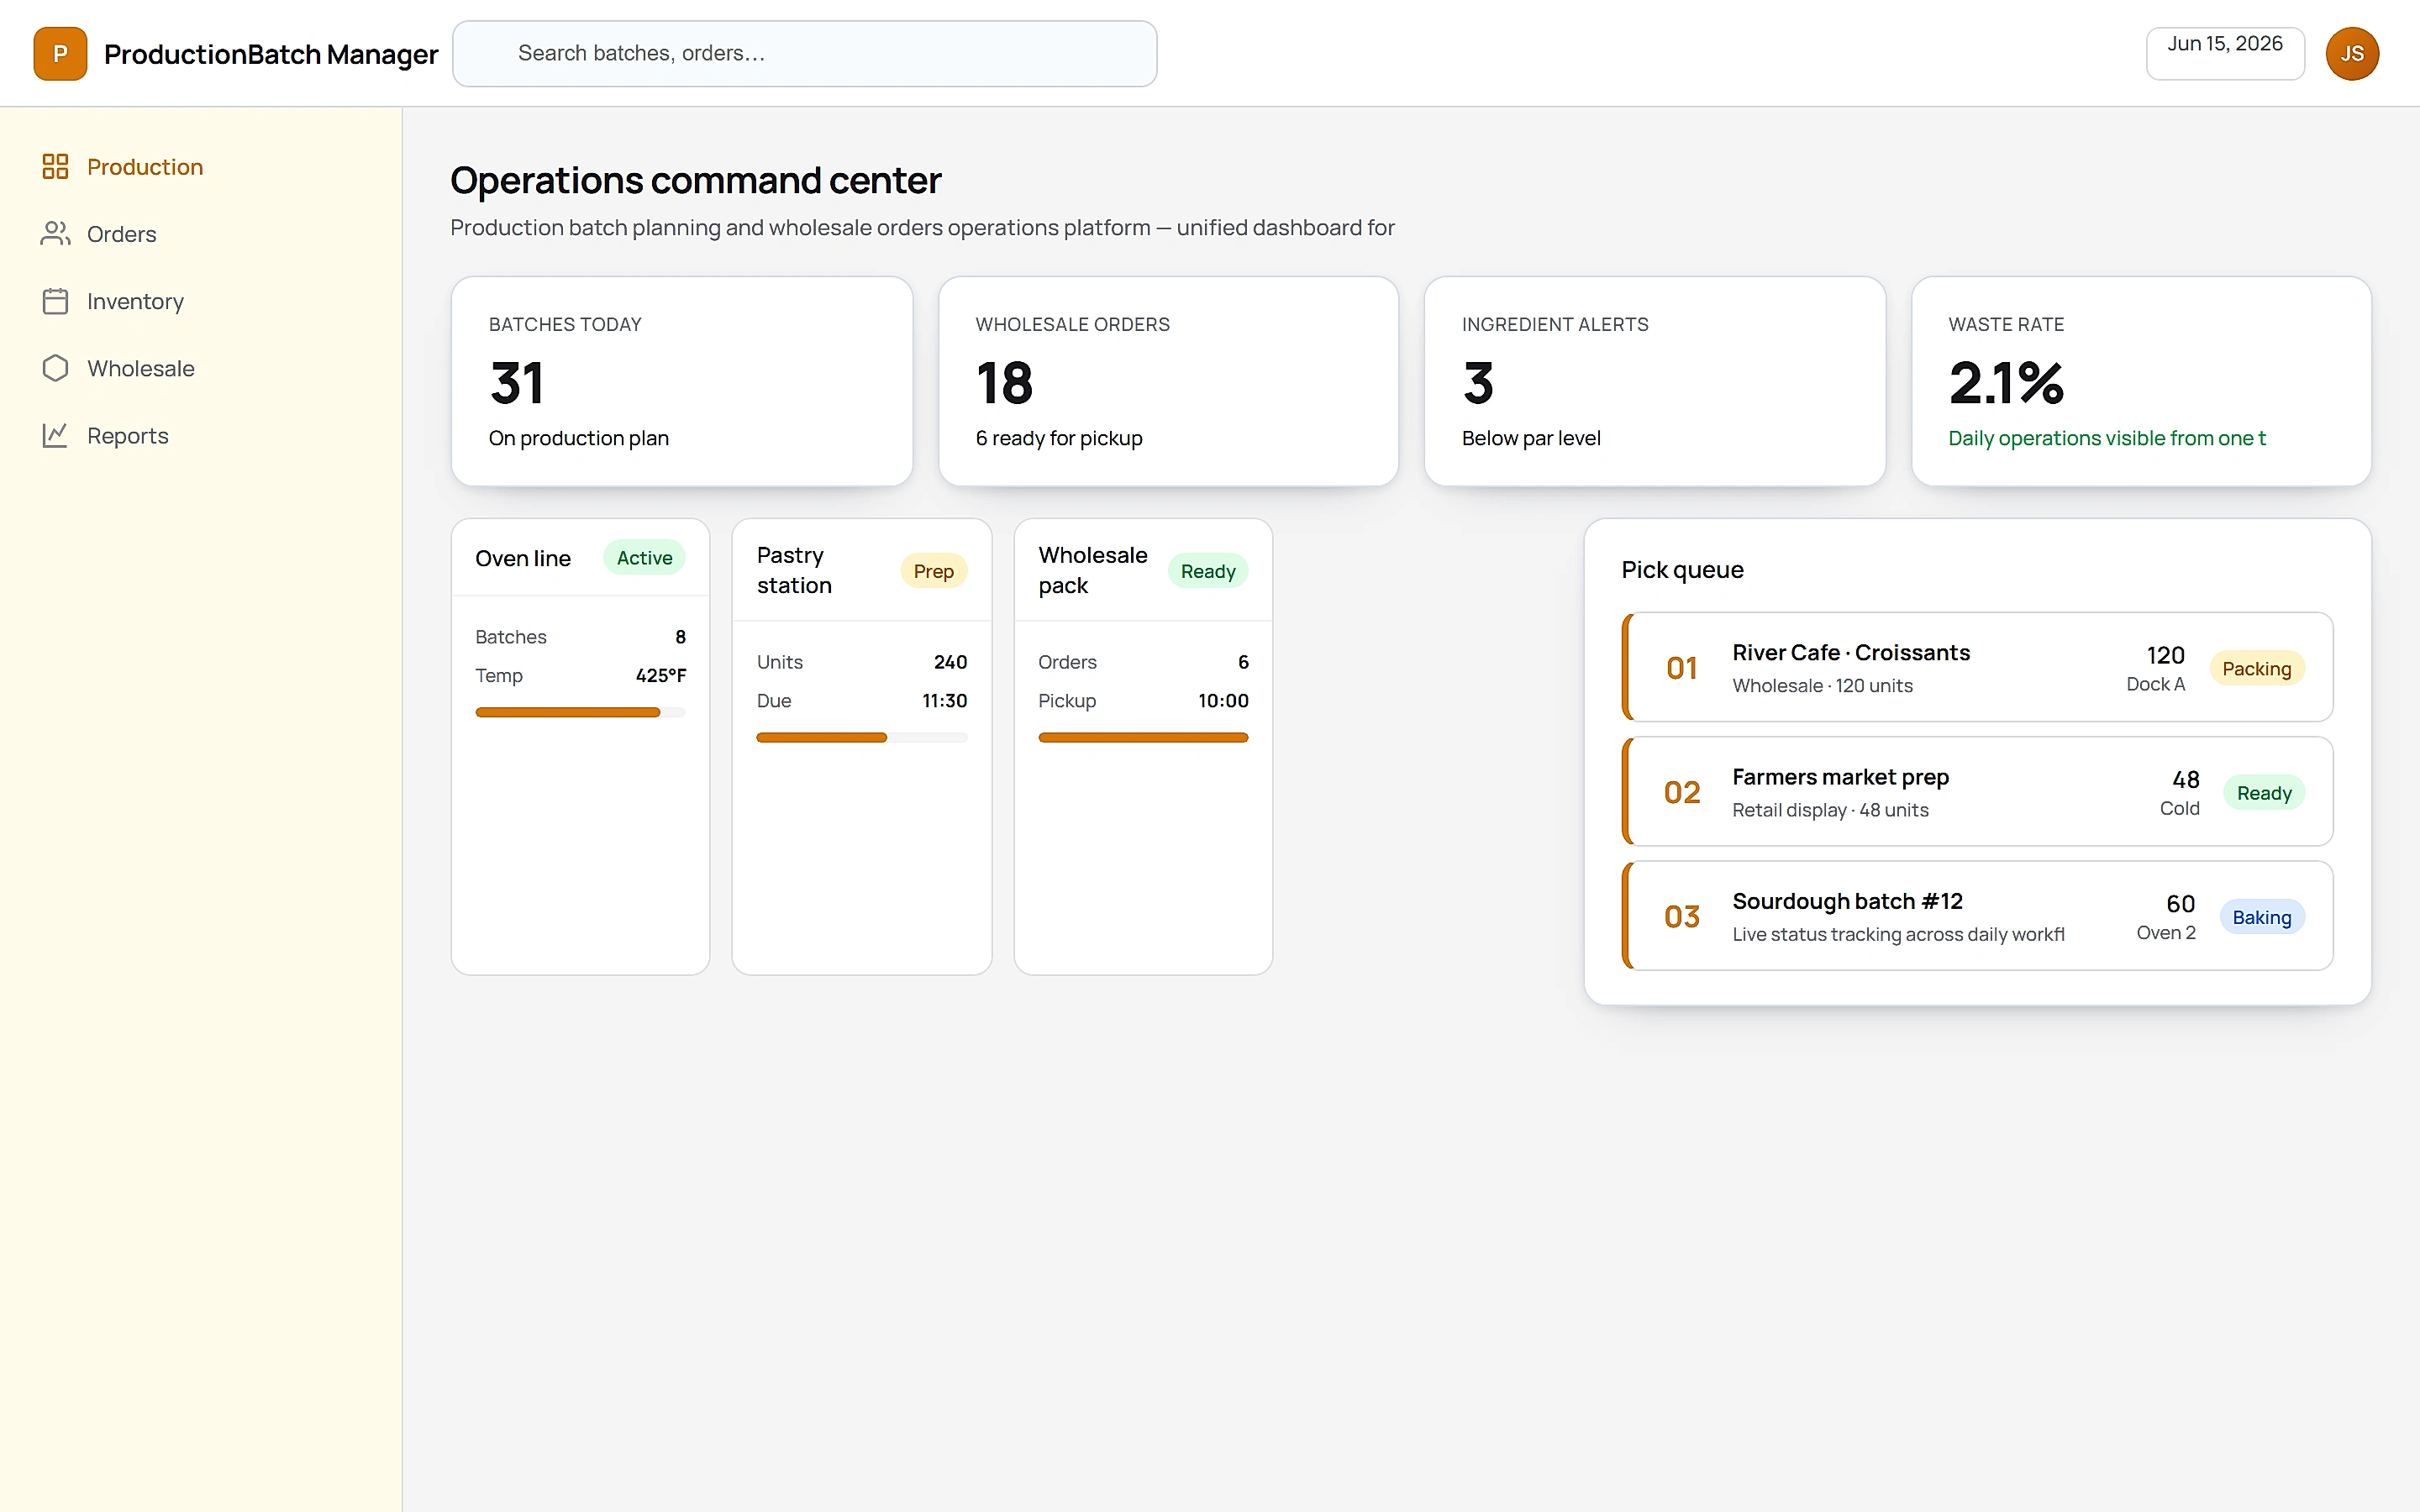Click the Operations command center heading
This screenshot has width=2420, height=1512.
coord(696,180)
